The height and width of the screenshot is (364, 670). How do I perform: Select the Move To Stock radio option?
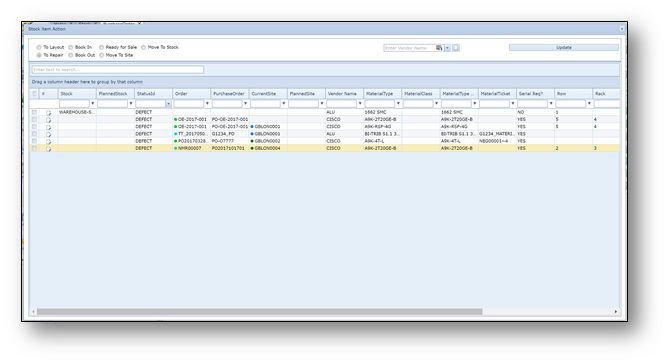tap(144, 47)
